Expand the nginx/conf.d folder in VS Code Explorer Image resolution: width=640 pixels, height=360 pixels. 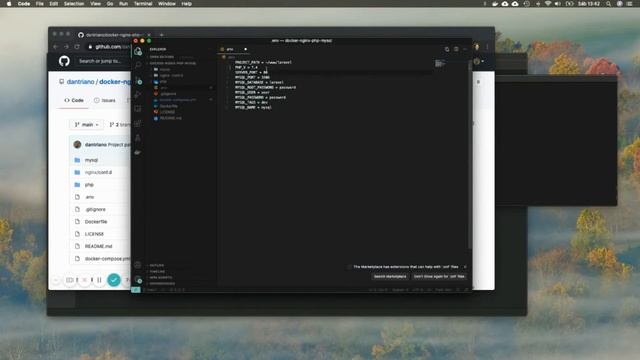pyautogui.click(x=171, y=76)
